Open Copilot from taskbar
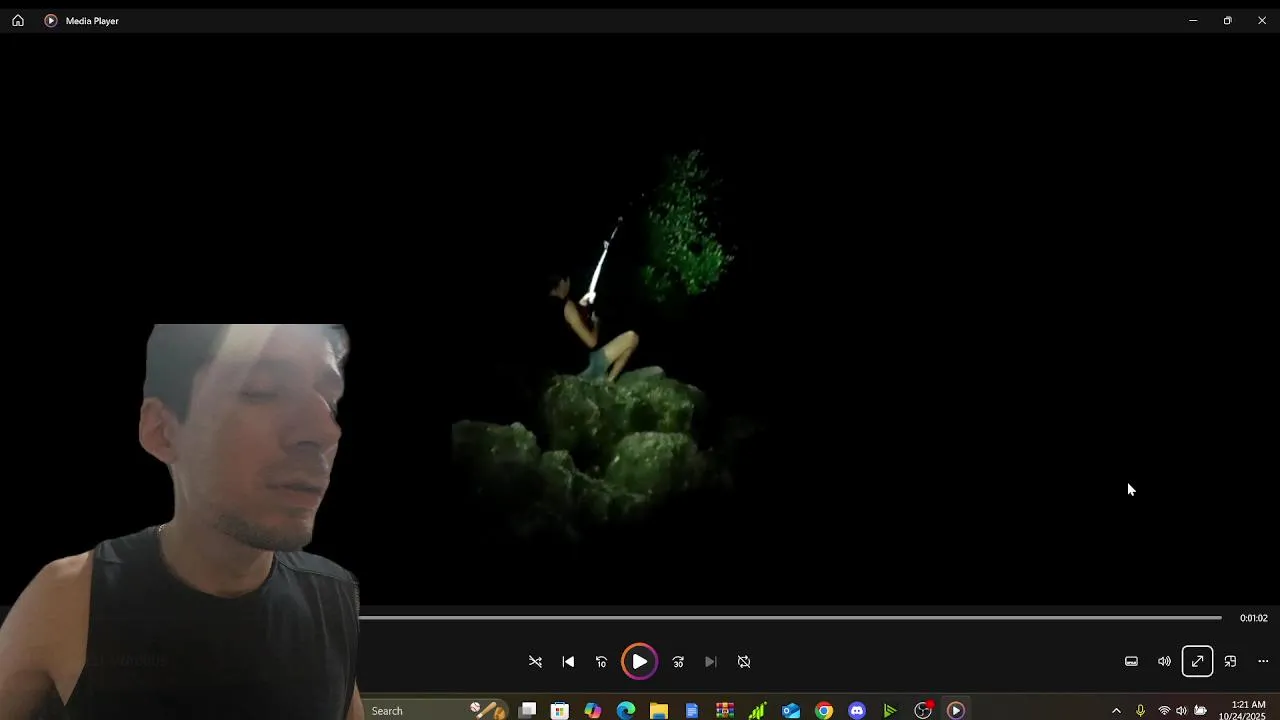 [x=593, y=710]
